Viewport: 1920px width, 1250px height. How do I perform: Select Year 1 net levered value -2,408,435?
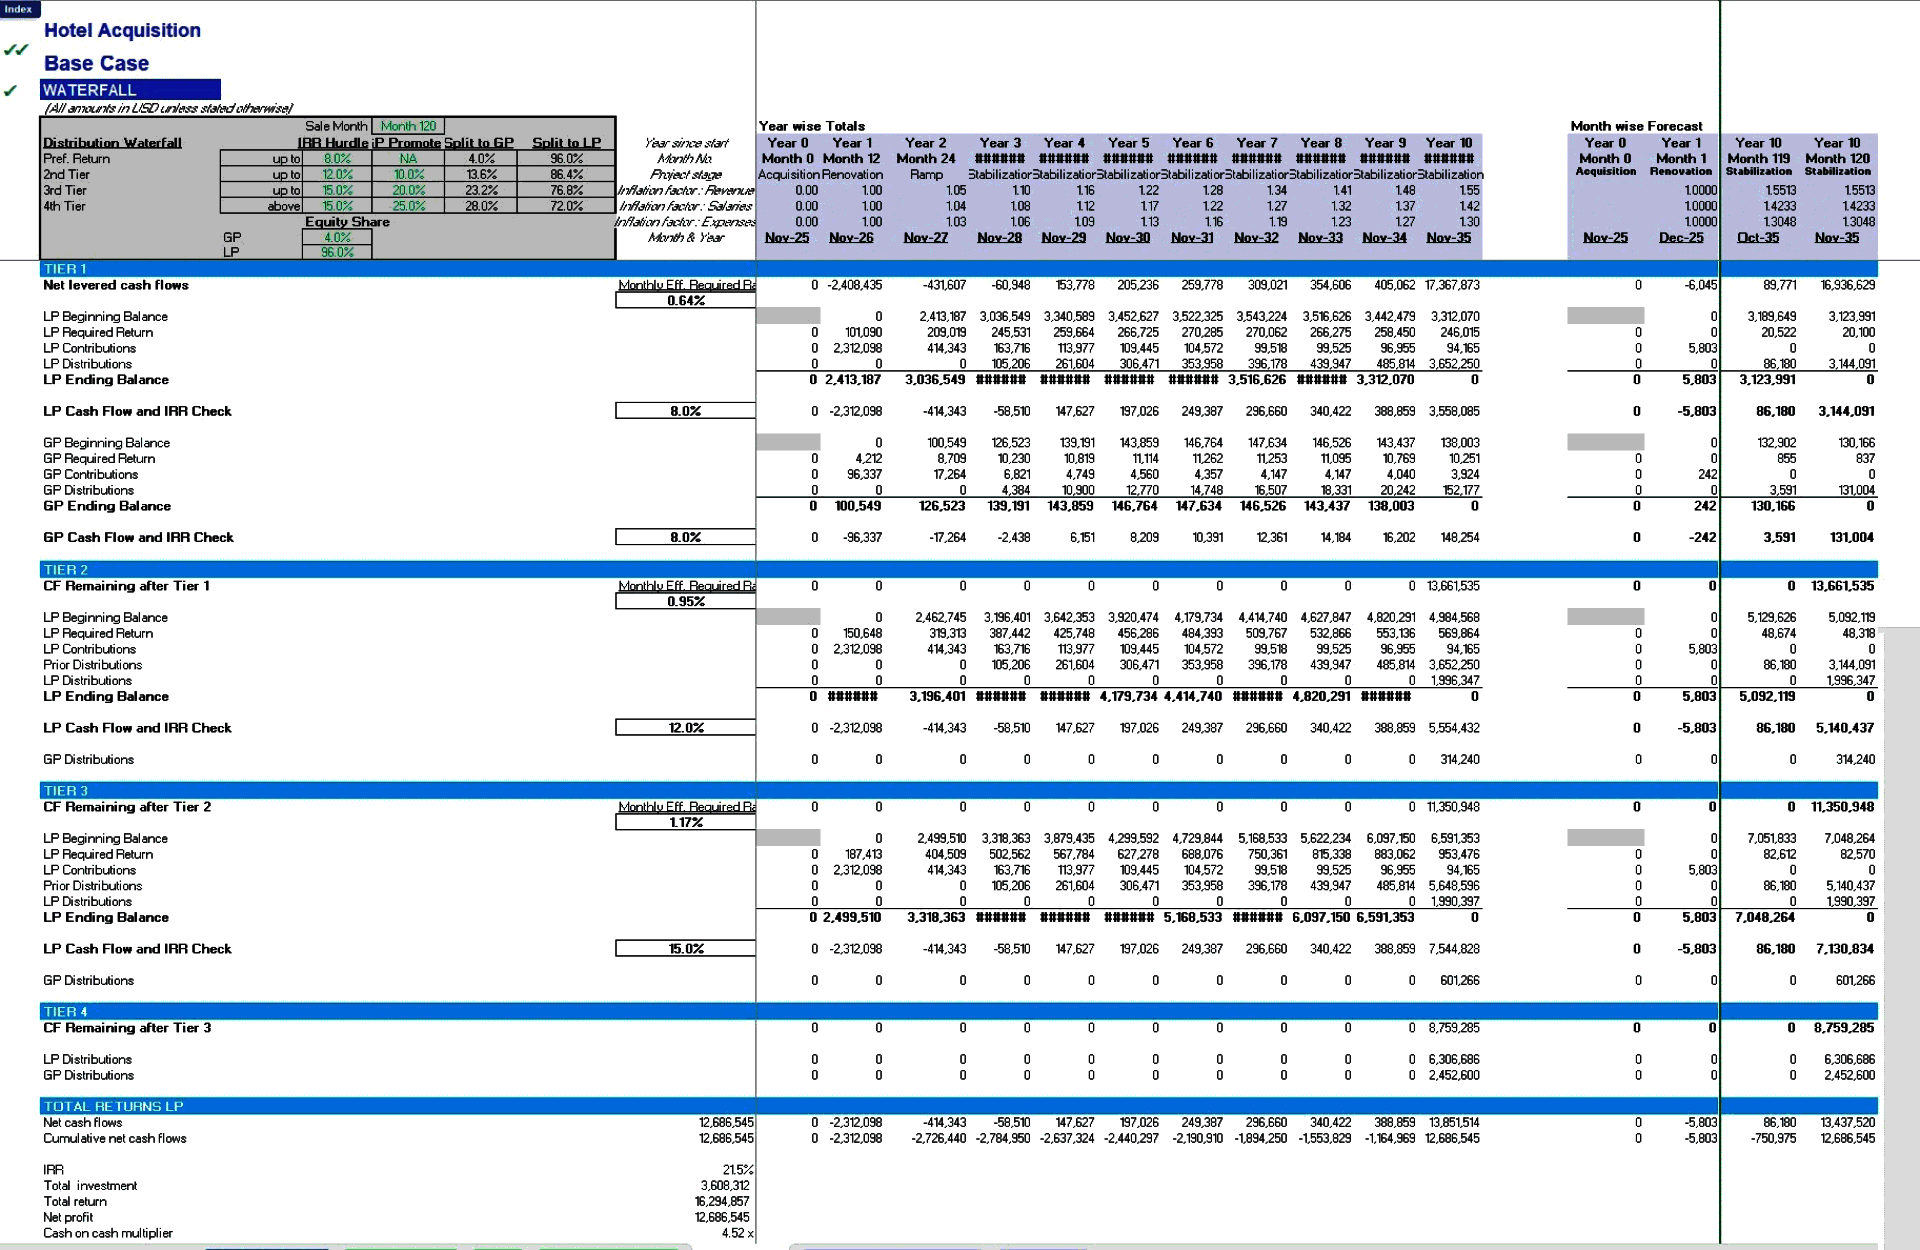pyautogui.click(x=854, y=285)
